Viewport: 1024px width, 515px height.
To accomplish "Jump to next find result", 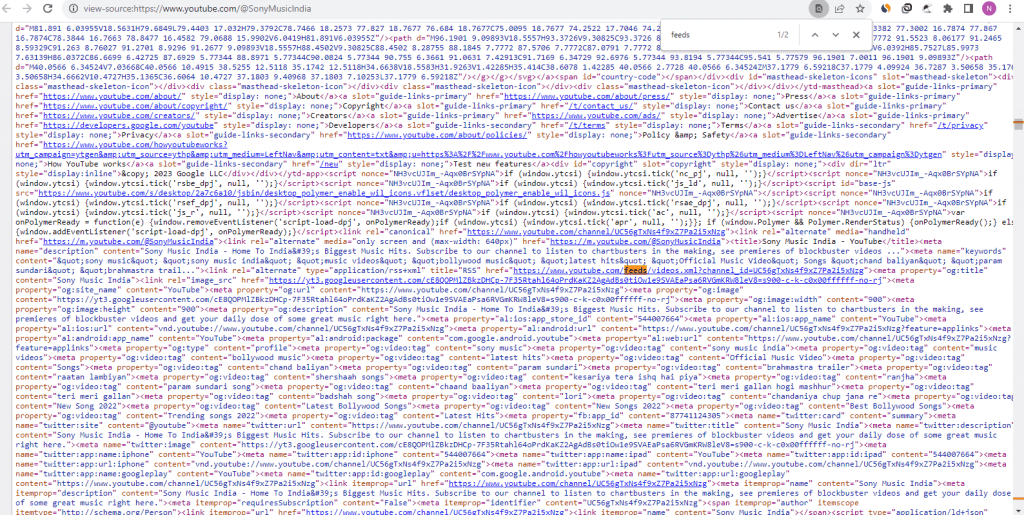I will coord(835,35).
